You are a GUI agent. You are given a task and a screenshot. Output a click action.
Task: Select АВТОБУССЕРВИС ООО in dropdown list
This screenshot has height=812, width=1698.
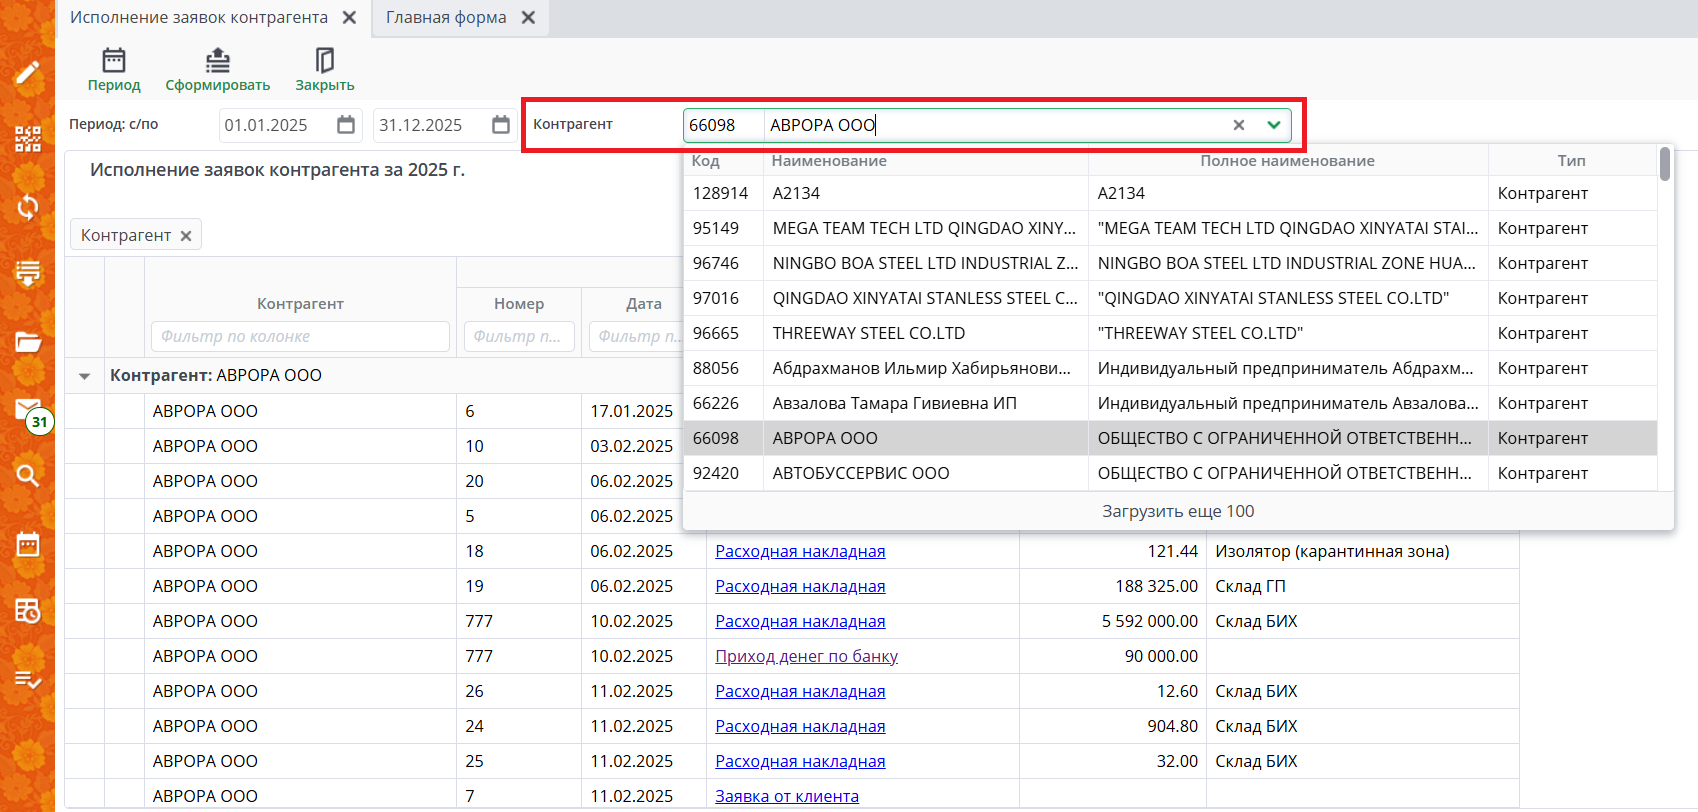click(x=860, y=473)
